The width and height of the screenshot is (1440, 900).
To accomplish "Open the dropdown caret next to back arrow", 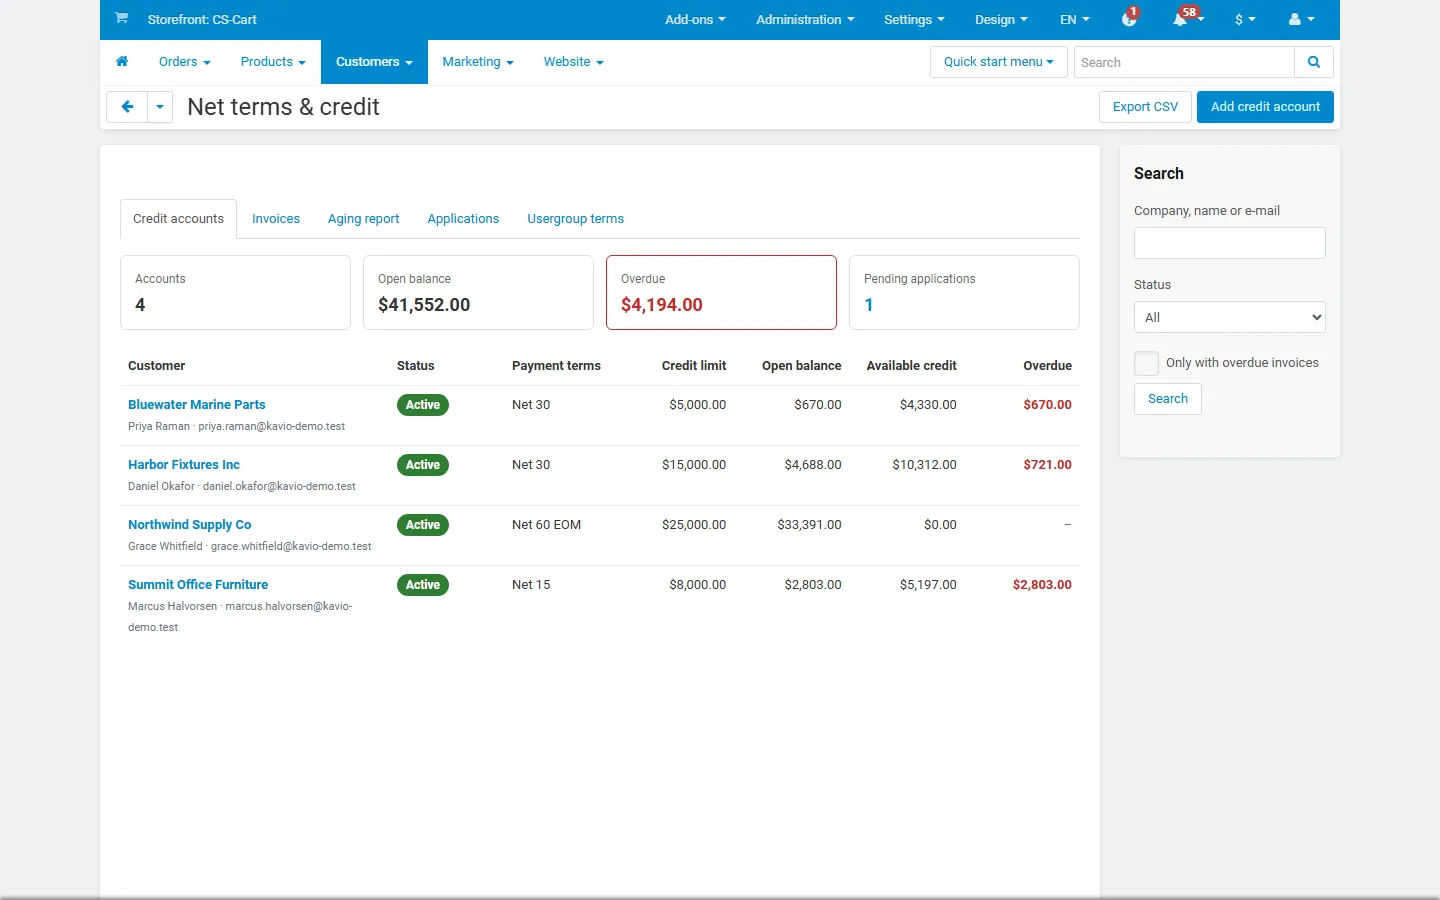I will point(160,107).
